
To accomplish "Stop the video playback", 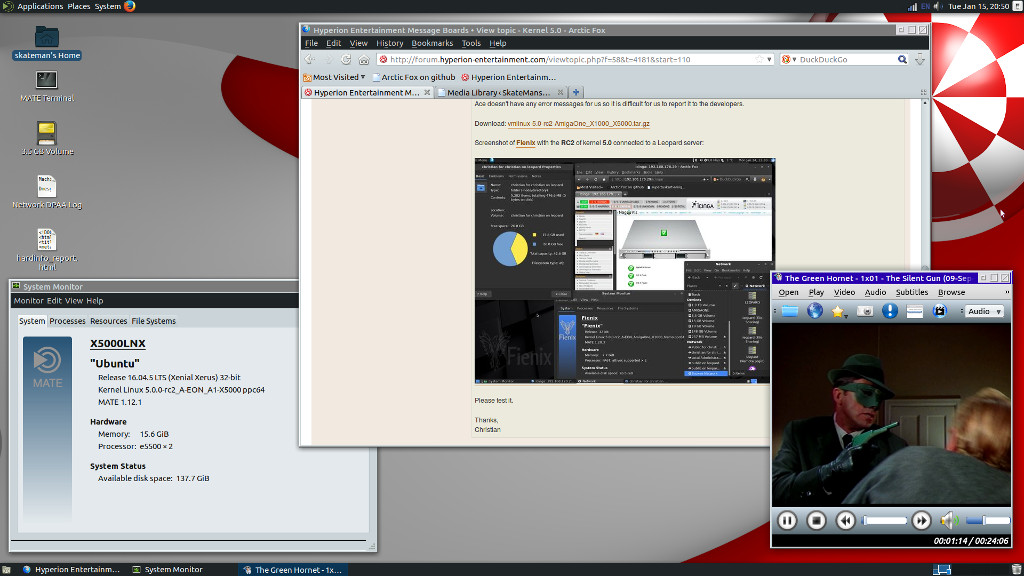I will coord(816,520).
